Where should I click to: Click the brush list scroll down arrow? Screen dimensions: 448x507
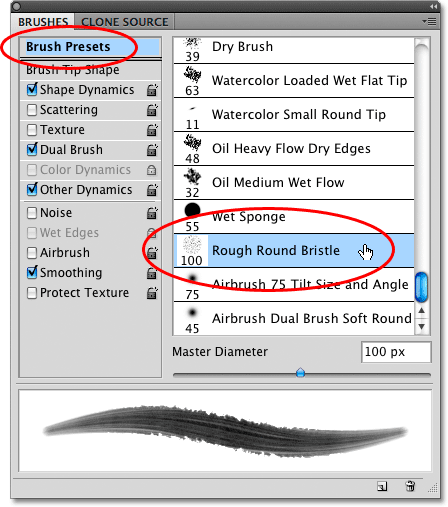coord(422,327)
